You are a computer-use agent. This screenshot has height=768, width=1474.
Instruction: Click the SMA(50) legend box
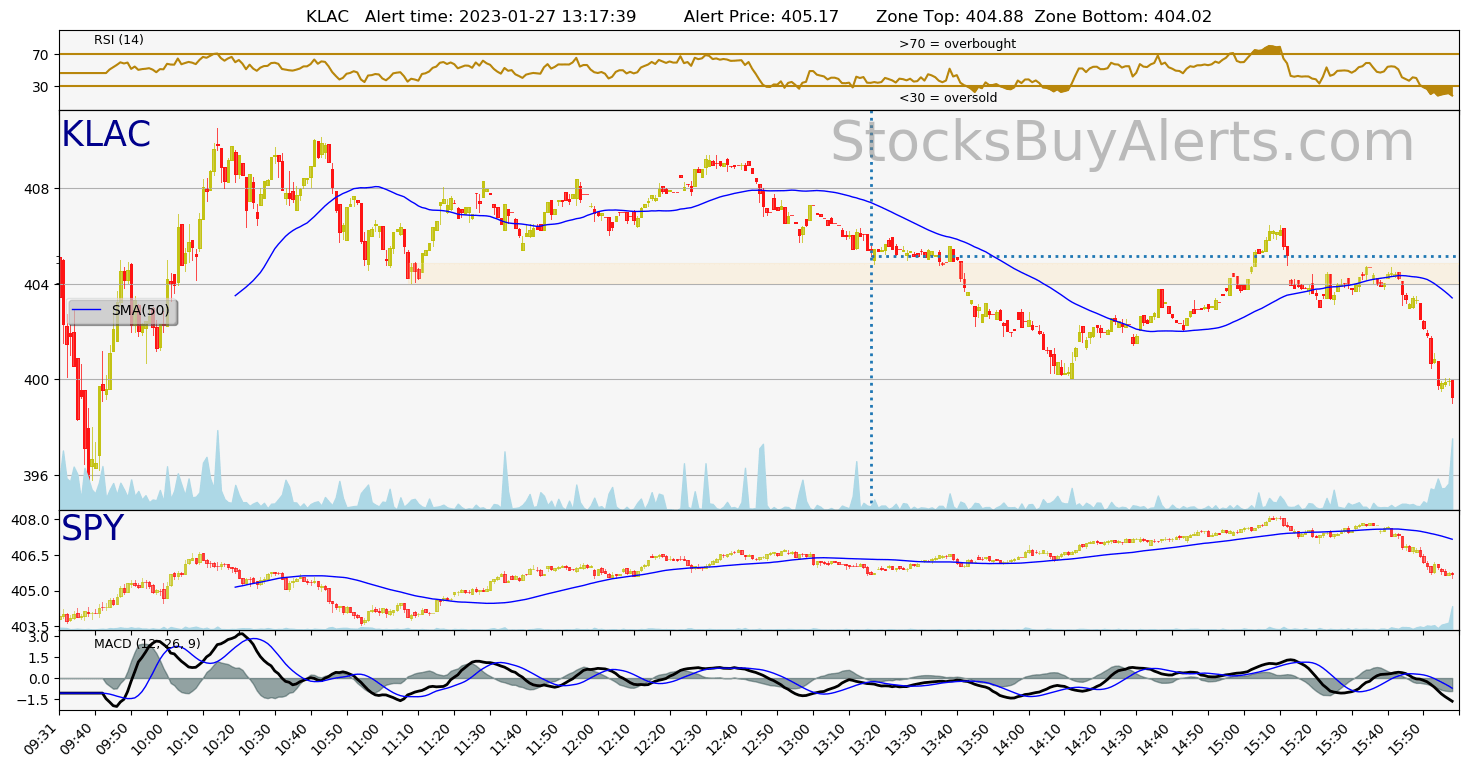pyautogui.click(x=123, y=311)
